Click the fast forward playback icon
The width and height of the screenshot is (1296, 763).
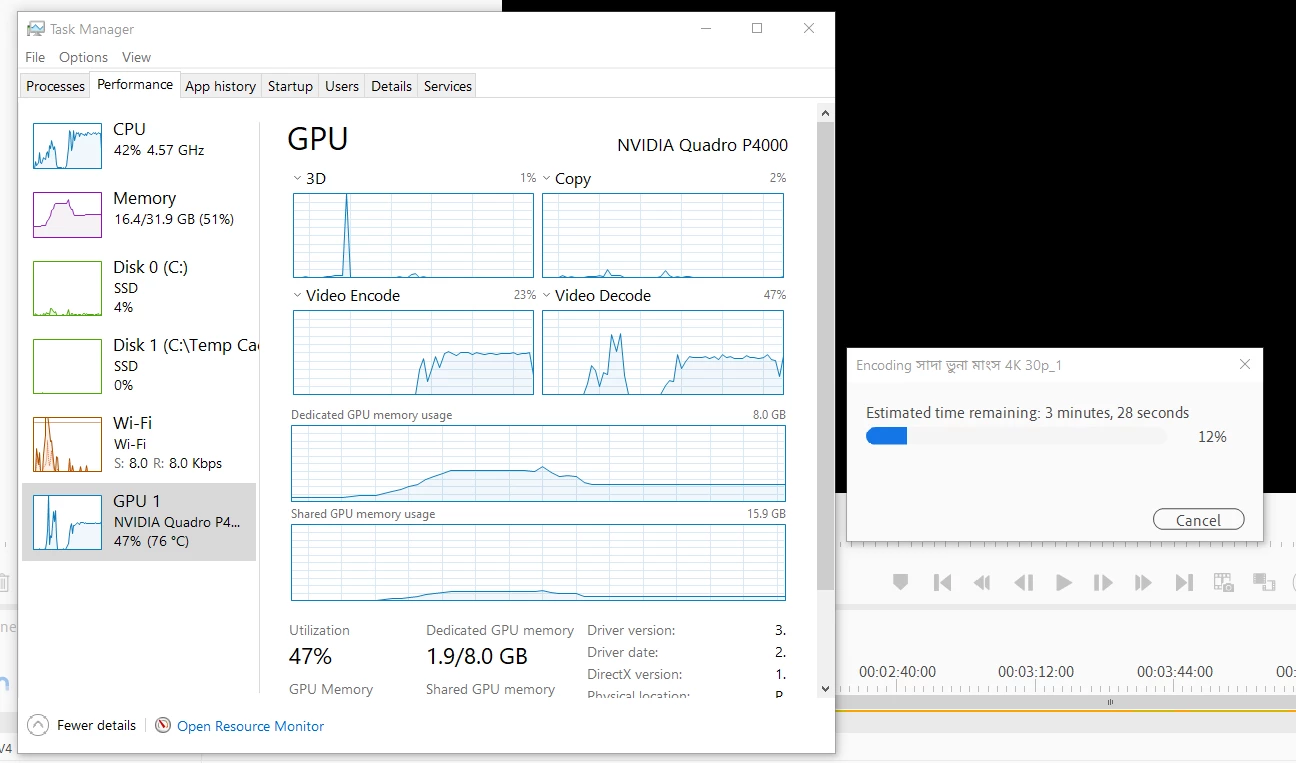(1143, 582)
